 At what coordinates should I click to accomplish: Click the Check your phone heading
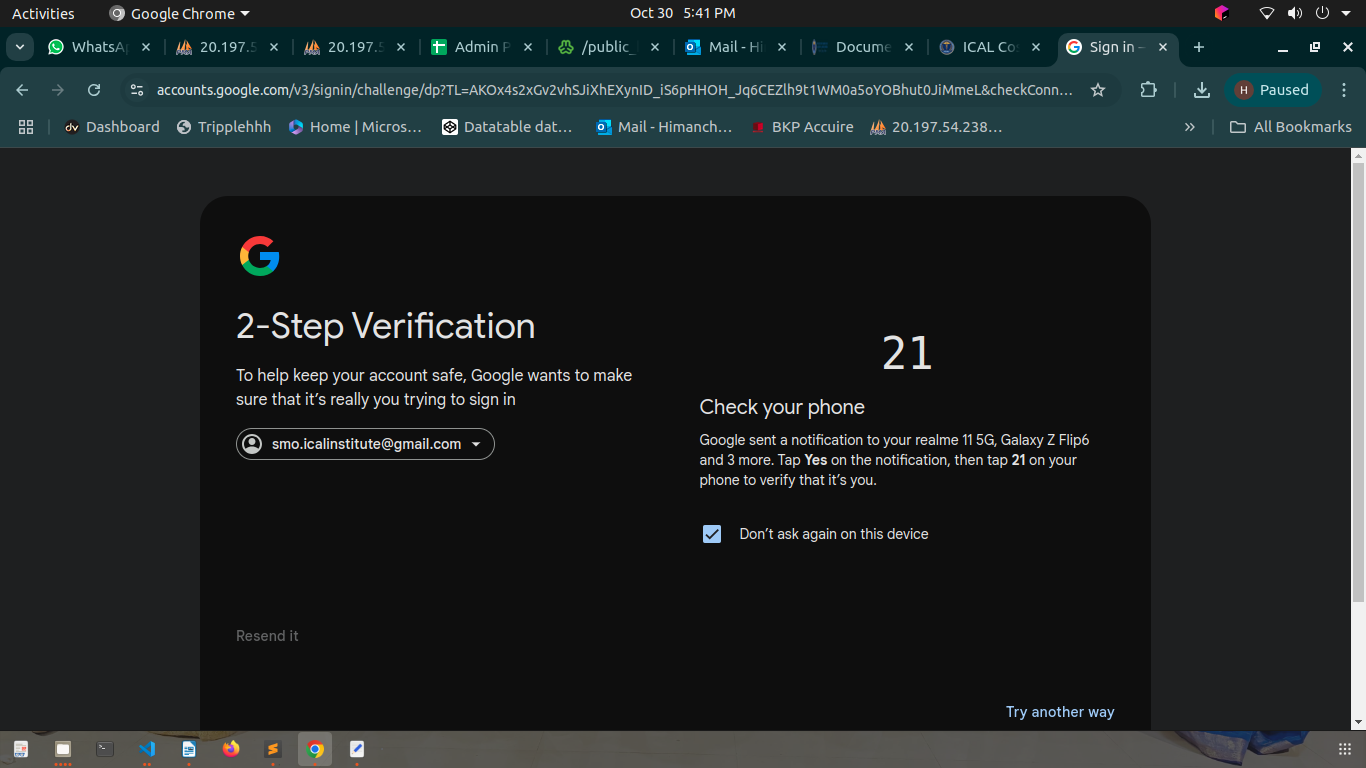[x=782, y=407]
